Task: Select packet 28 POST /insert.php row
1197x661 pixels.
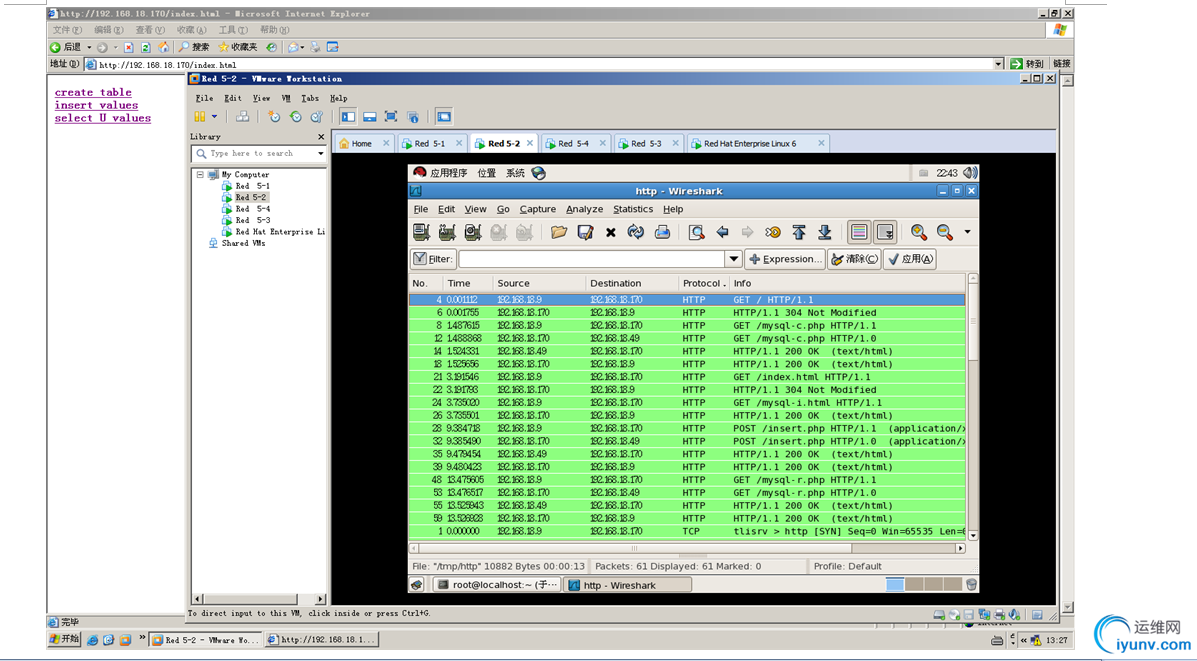Action: (x=687, y=429)
